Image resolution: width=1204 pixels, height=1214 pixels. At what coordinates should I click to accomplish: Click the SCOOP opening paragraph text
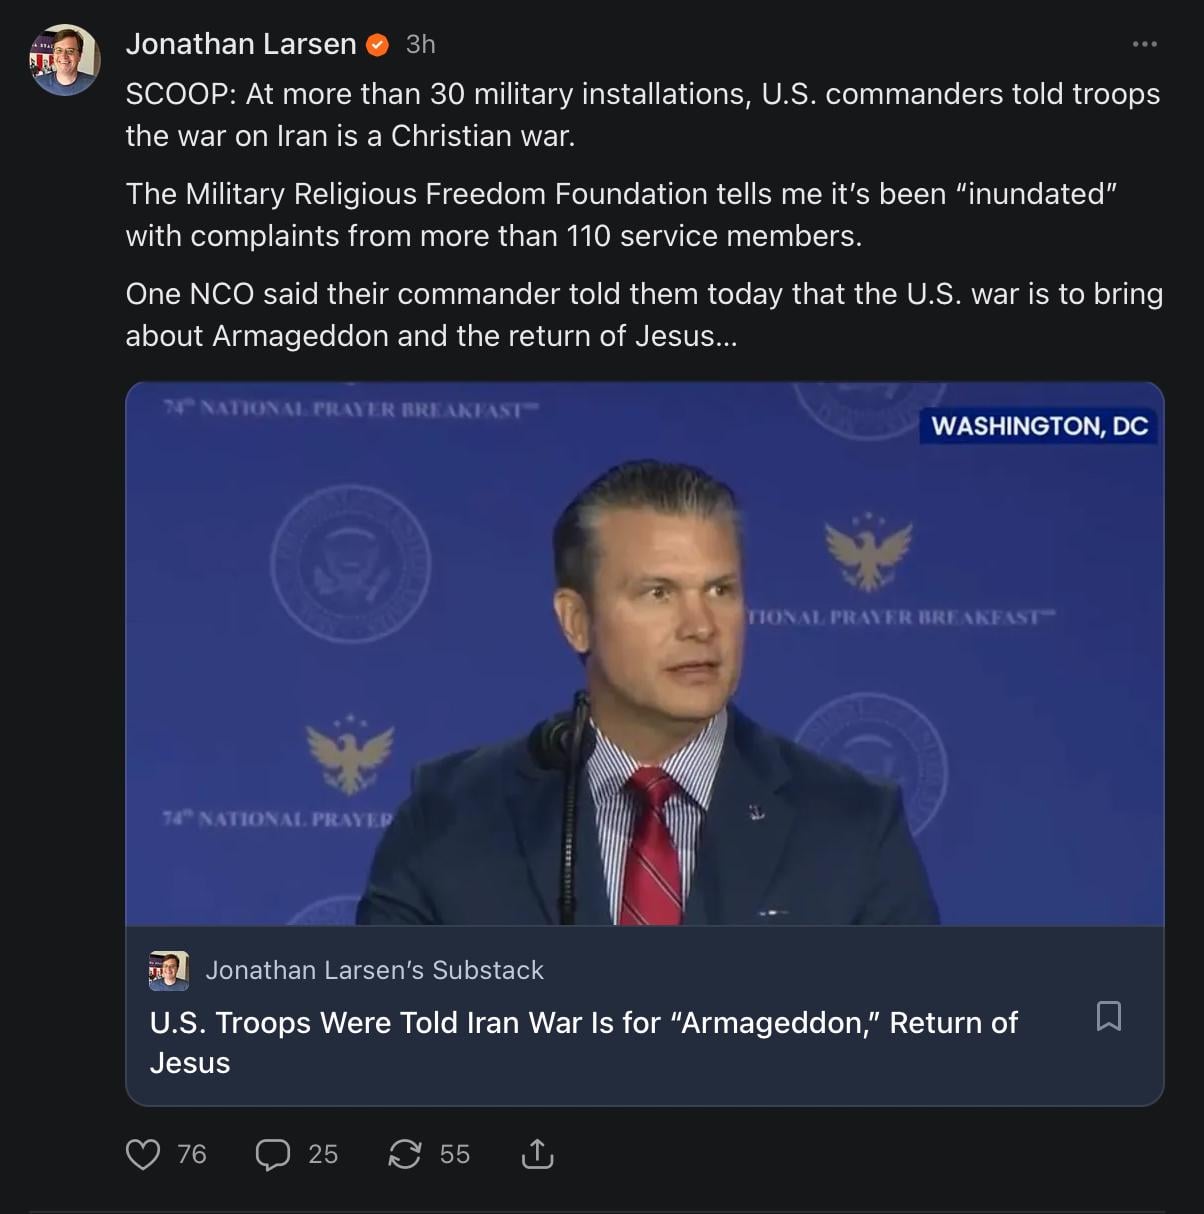tap(642, 114)
